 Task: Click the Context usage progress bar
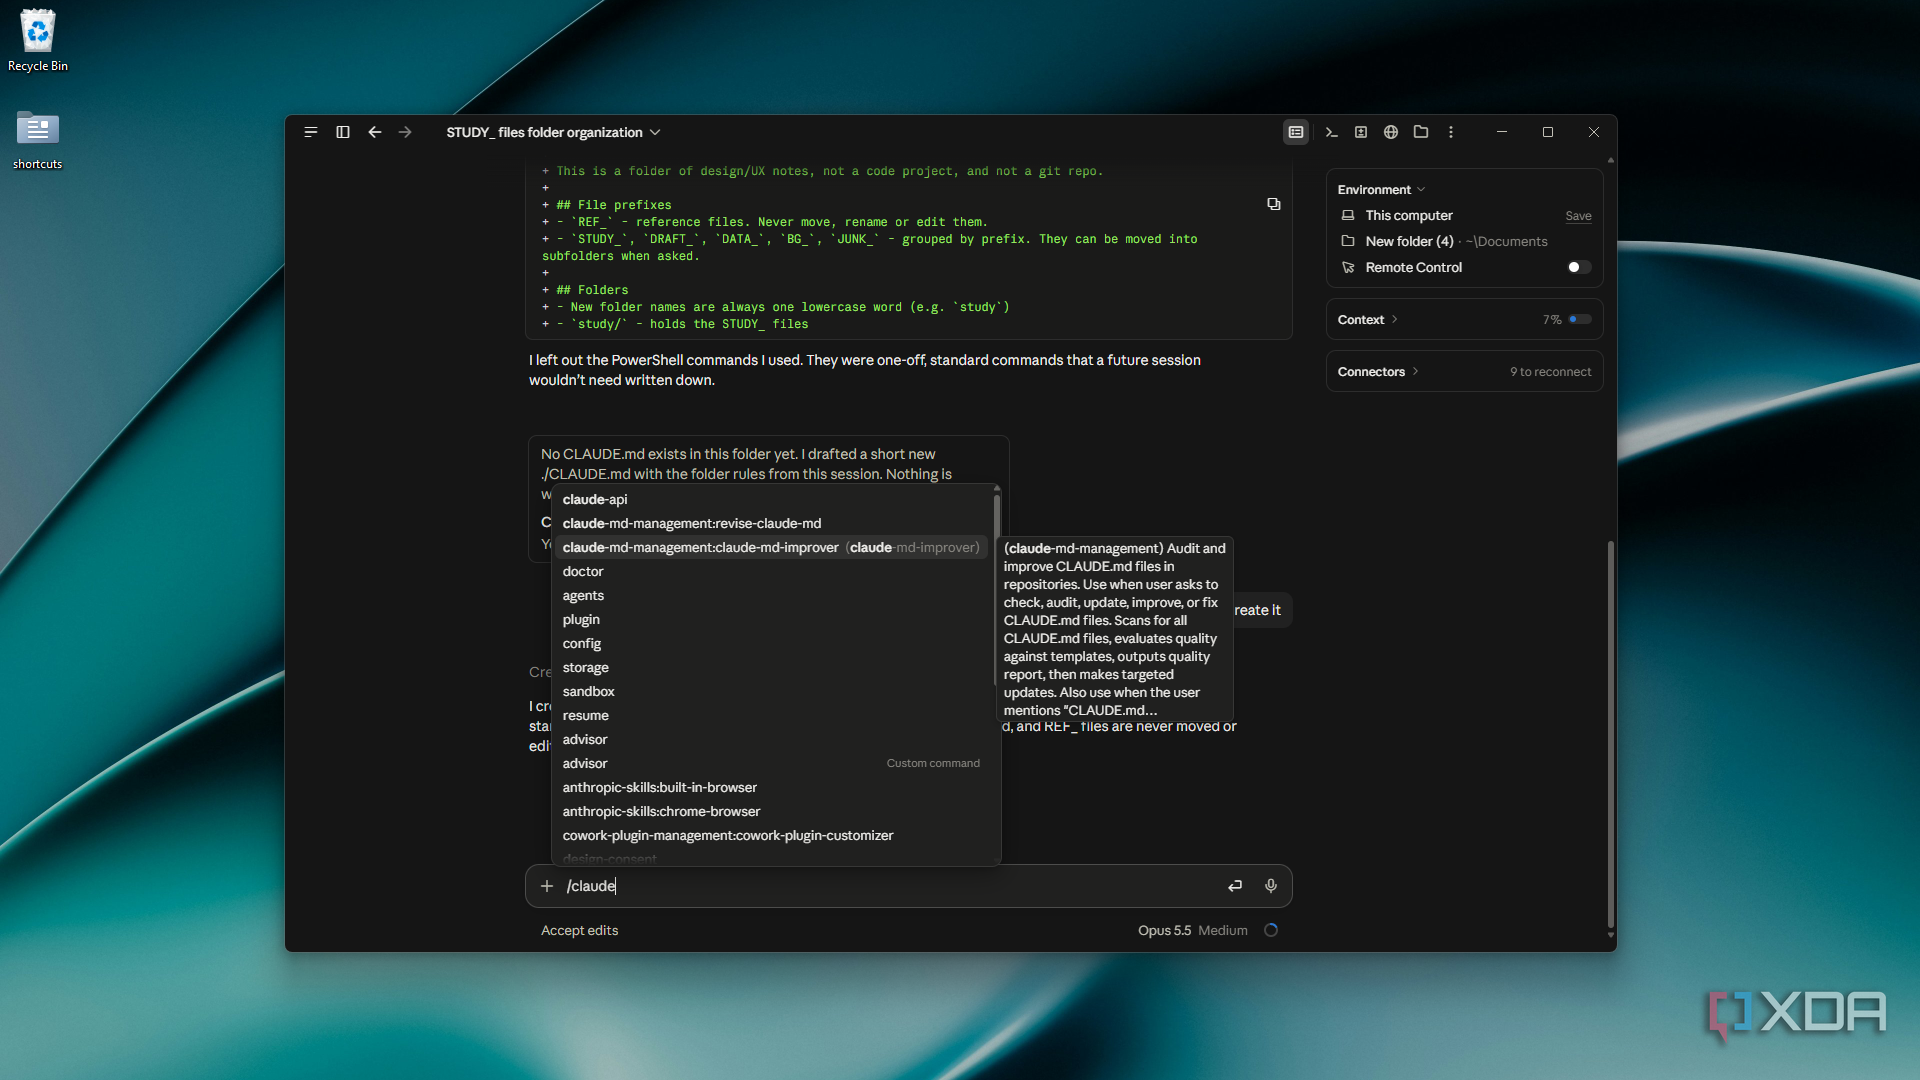pyautogui.click(x=1580, y=320)
